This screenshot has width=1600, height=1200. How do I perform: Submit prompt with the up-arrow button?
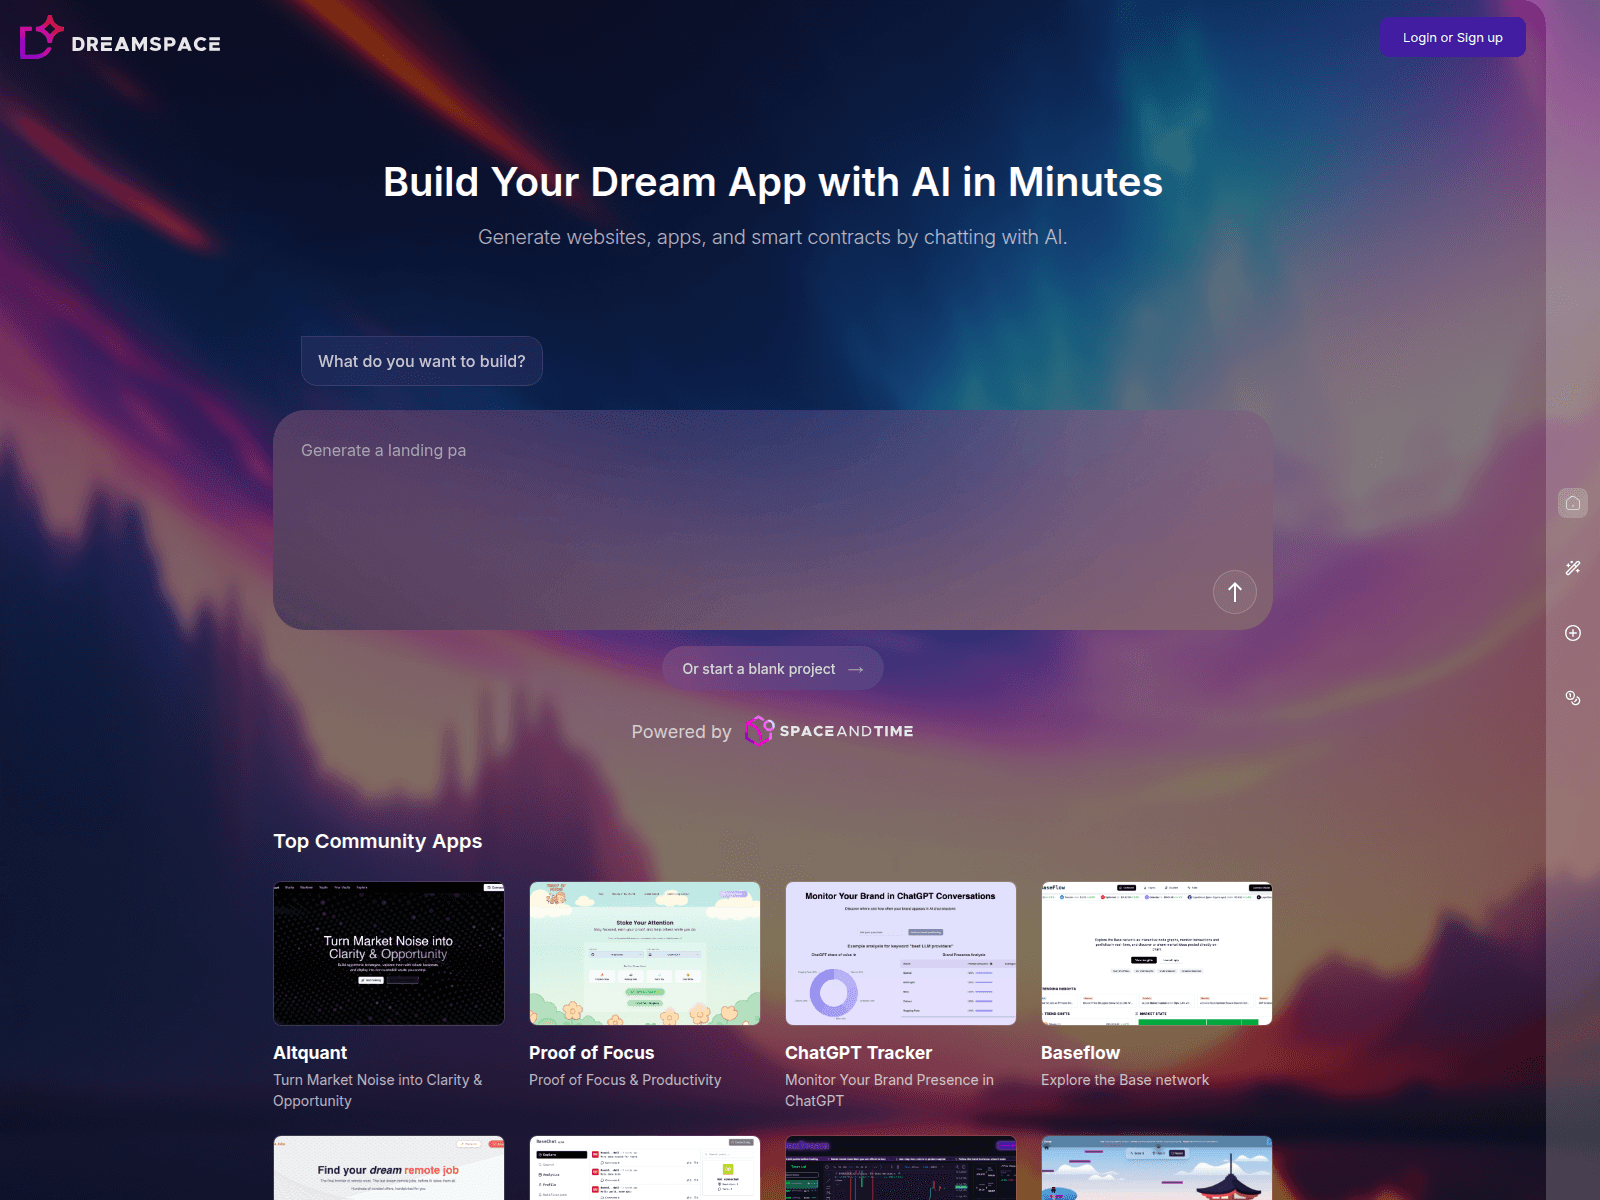pyautogui.click(x=1235, y=592)
